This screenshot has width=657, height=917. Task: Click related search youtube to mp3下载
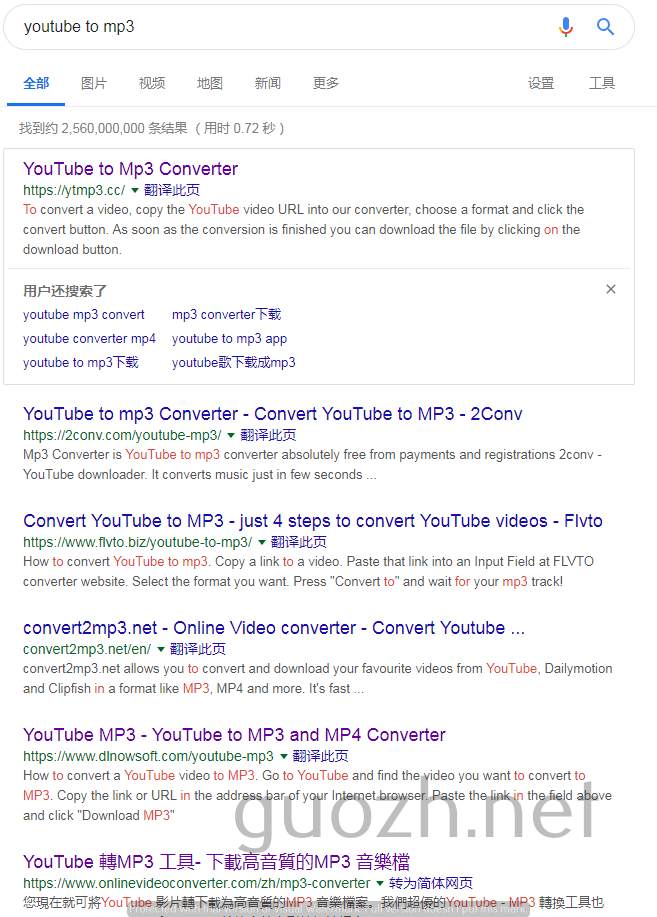pos(81,363)
